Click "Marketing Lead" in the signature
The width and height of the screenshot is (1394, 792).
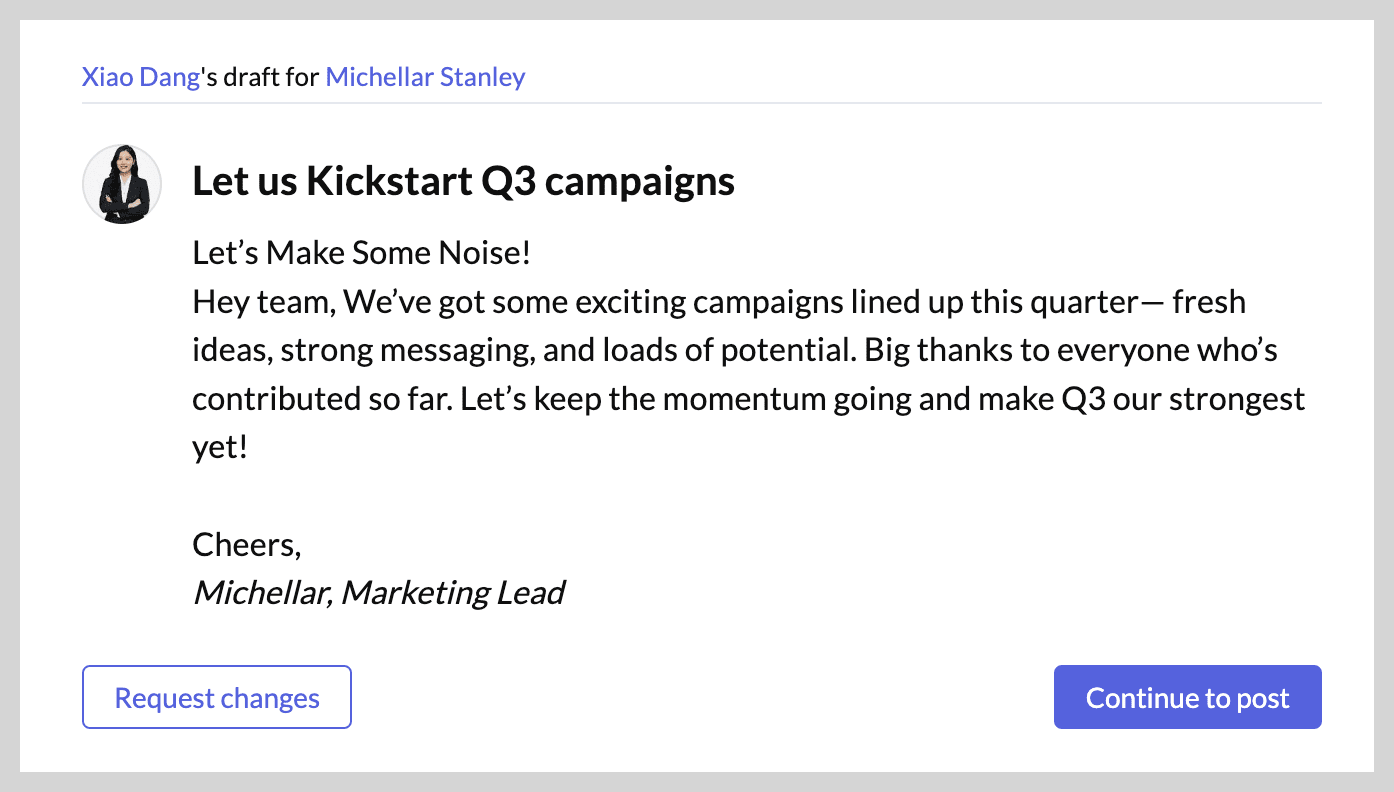click(x=453, y=593)
